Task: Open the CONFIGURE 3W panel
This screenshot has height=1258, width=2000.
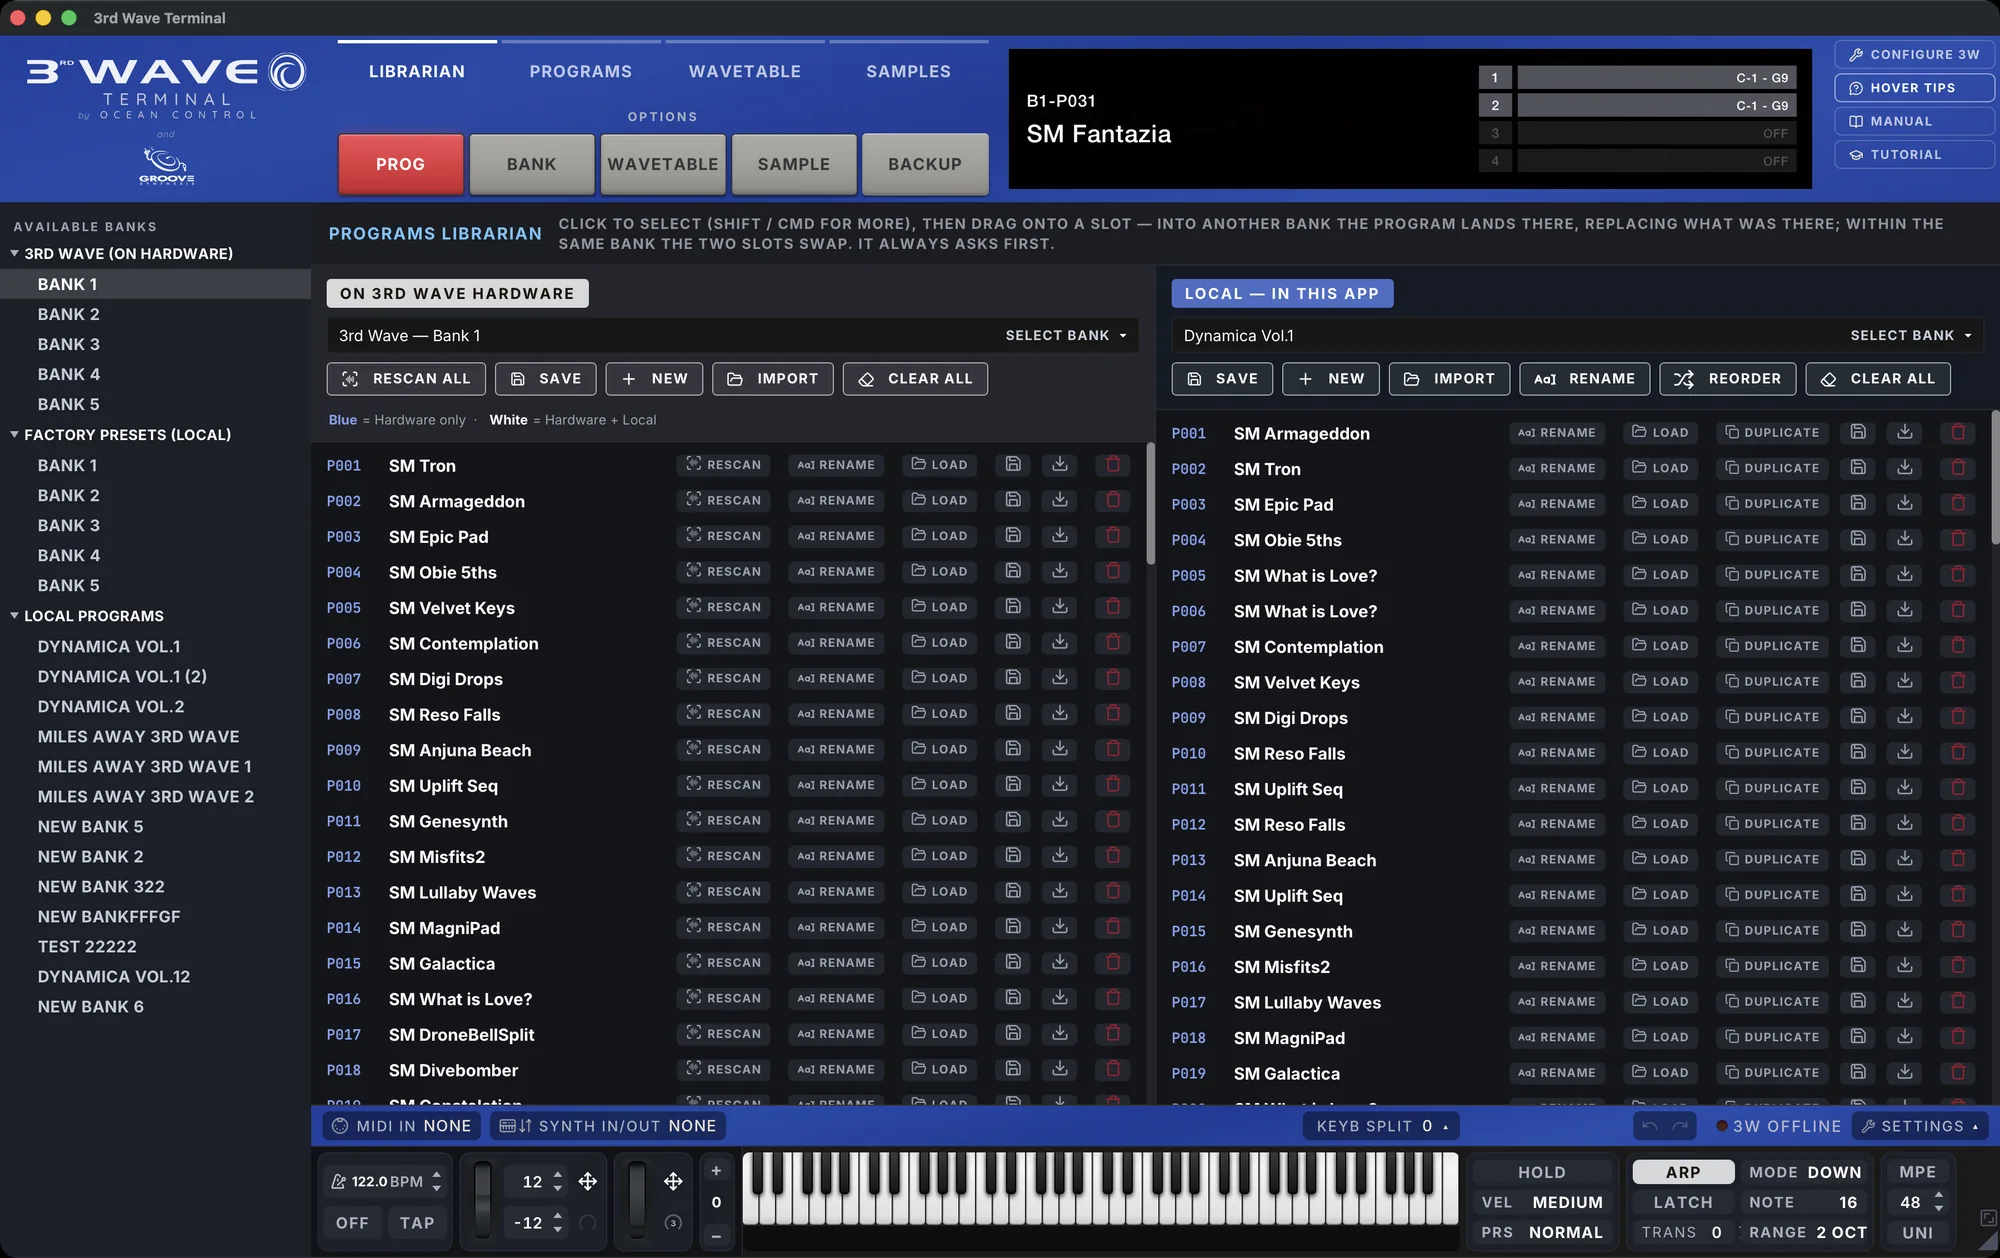Action: pos(1914,55)
